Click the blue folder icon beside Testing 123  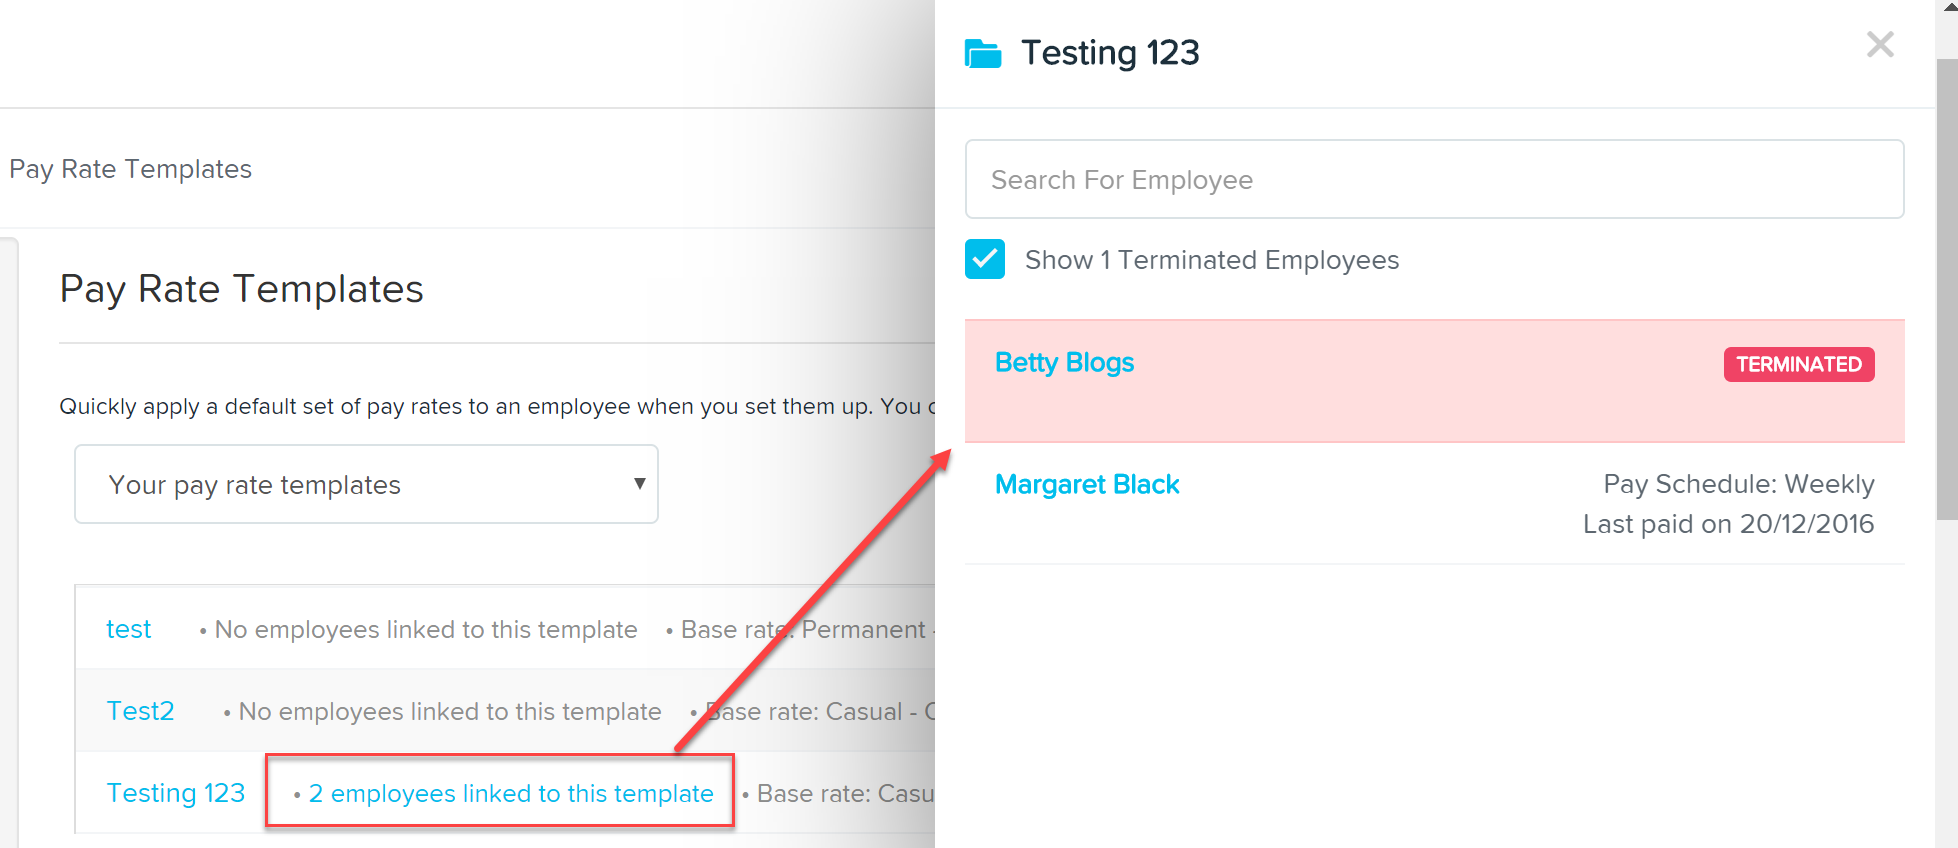[x=983, y=52]
